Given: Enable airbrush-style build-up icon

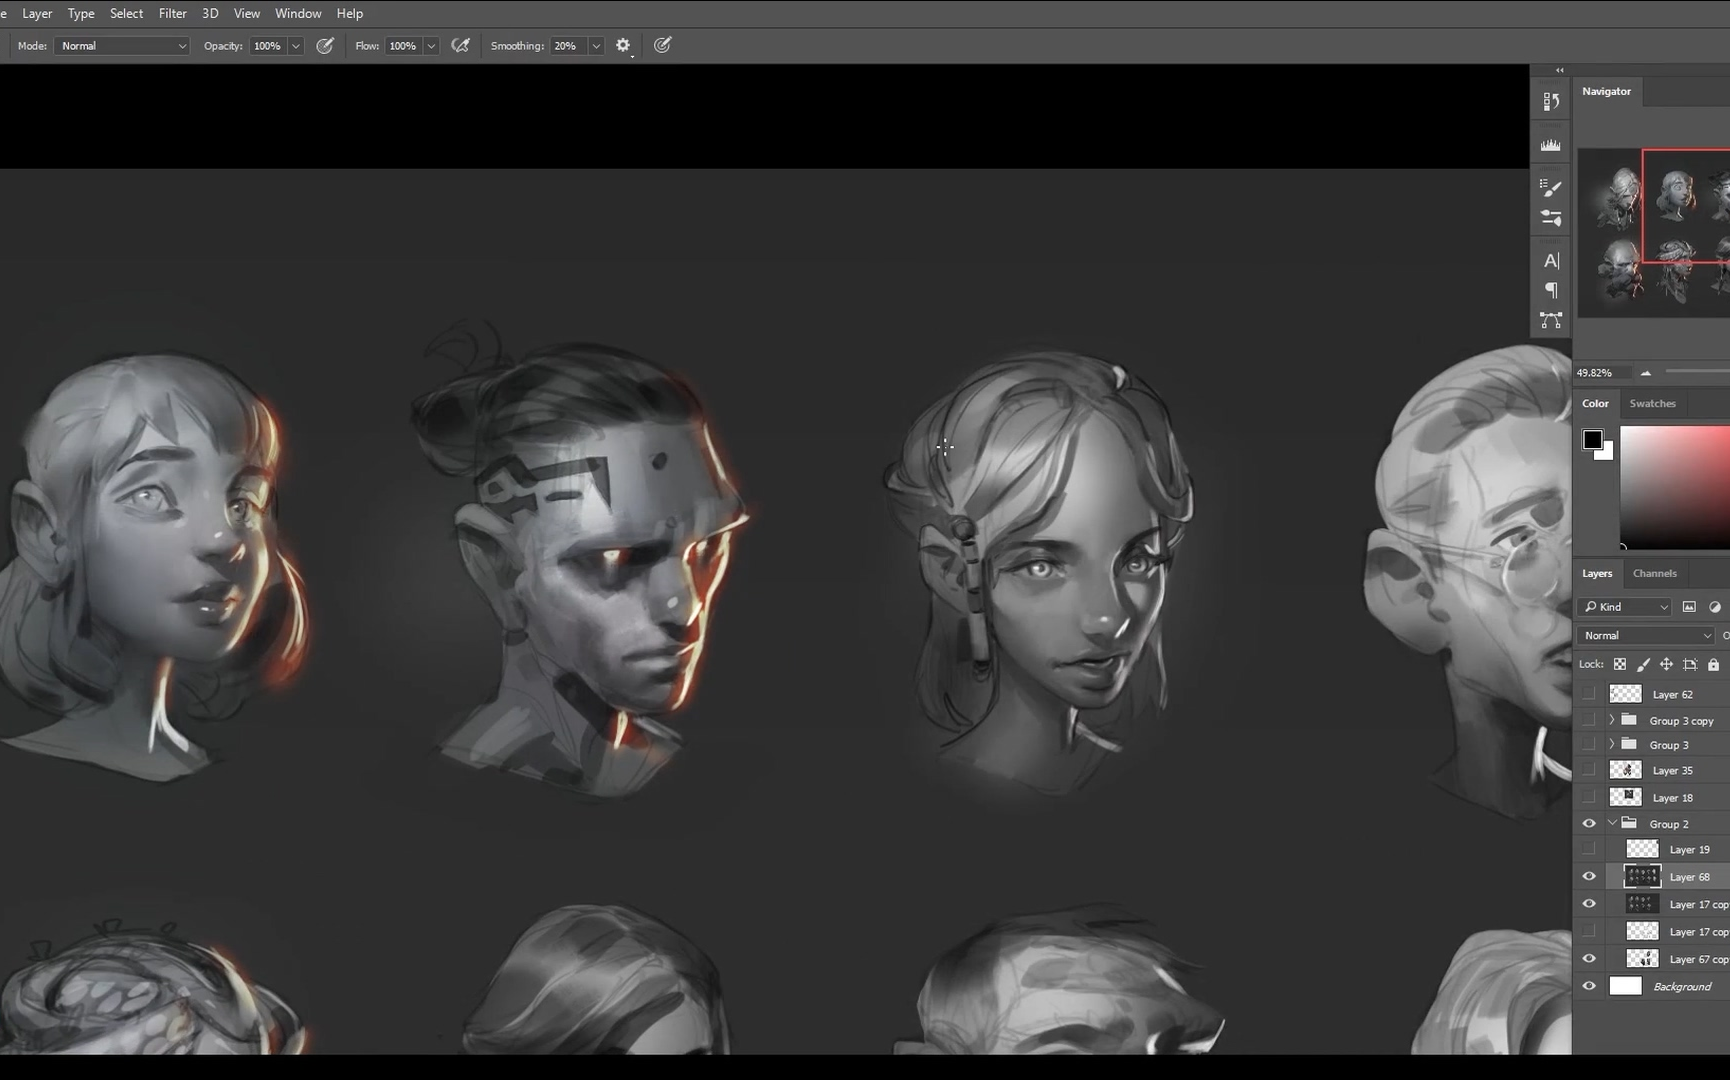Looking at the screenshot, I should click(x=460, y=46).
